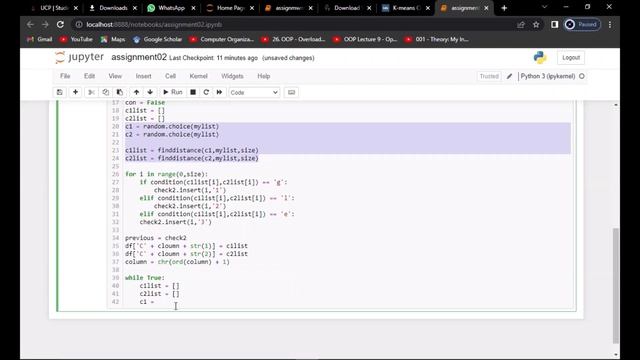Open 26. OOP - Overload... bookmark
This screenshot has height=360, width=640.
point(293,40)
